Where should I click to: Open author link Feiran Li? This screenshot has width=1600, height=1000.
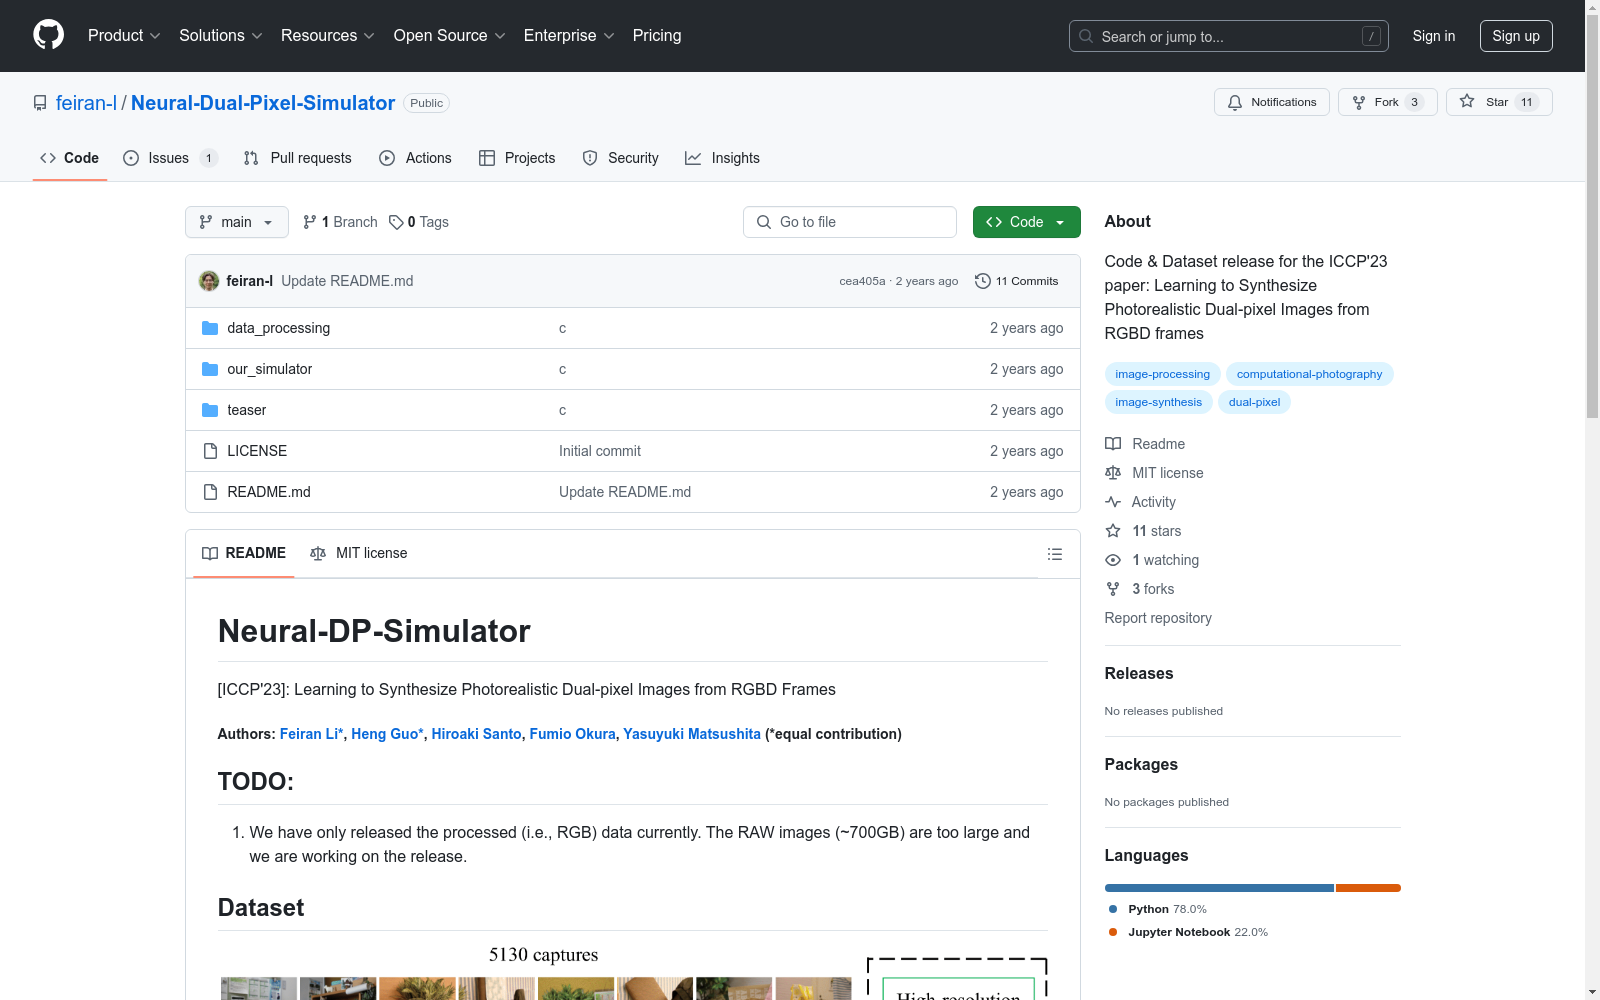click(x=311, y=734)
